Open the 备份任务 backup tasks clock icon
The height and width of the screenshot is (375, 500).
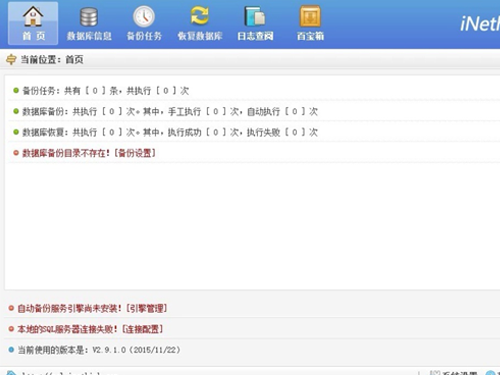[x=144, y=17]
